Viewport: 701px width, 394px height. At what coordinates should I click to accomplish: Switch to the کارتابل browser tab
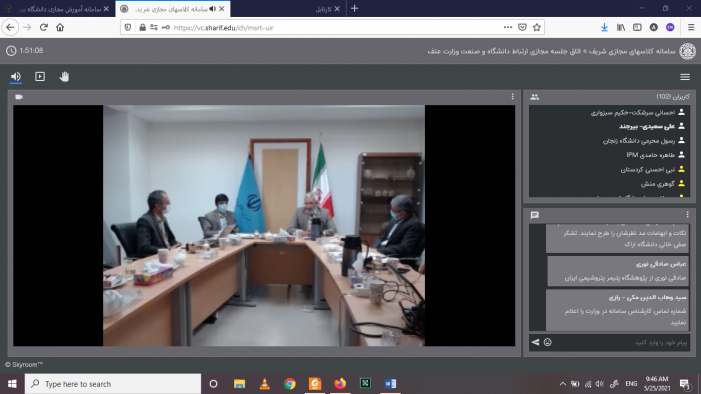tap(323, 8)
